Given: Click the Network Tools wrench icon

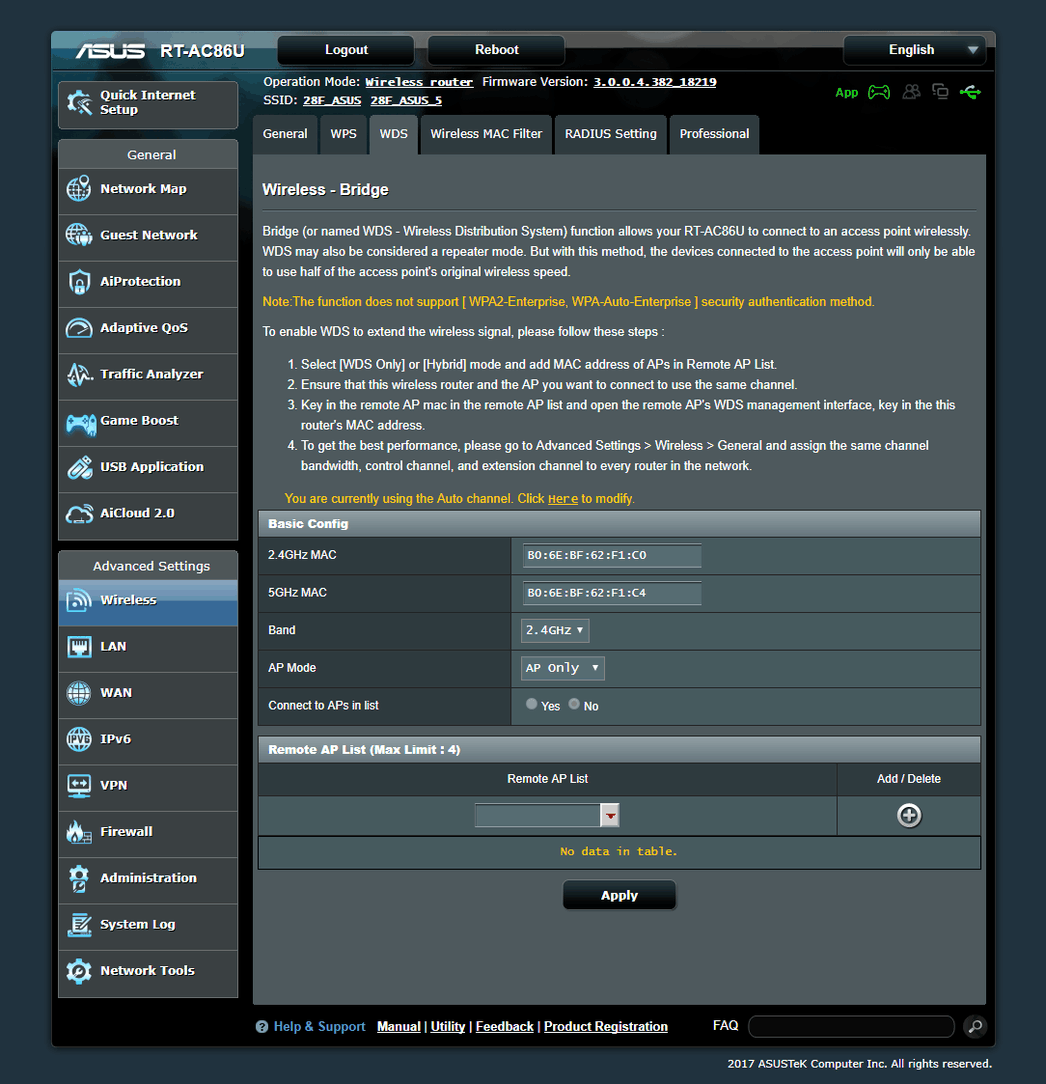Looking at the screenshot, I should [79, 971].
